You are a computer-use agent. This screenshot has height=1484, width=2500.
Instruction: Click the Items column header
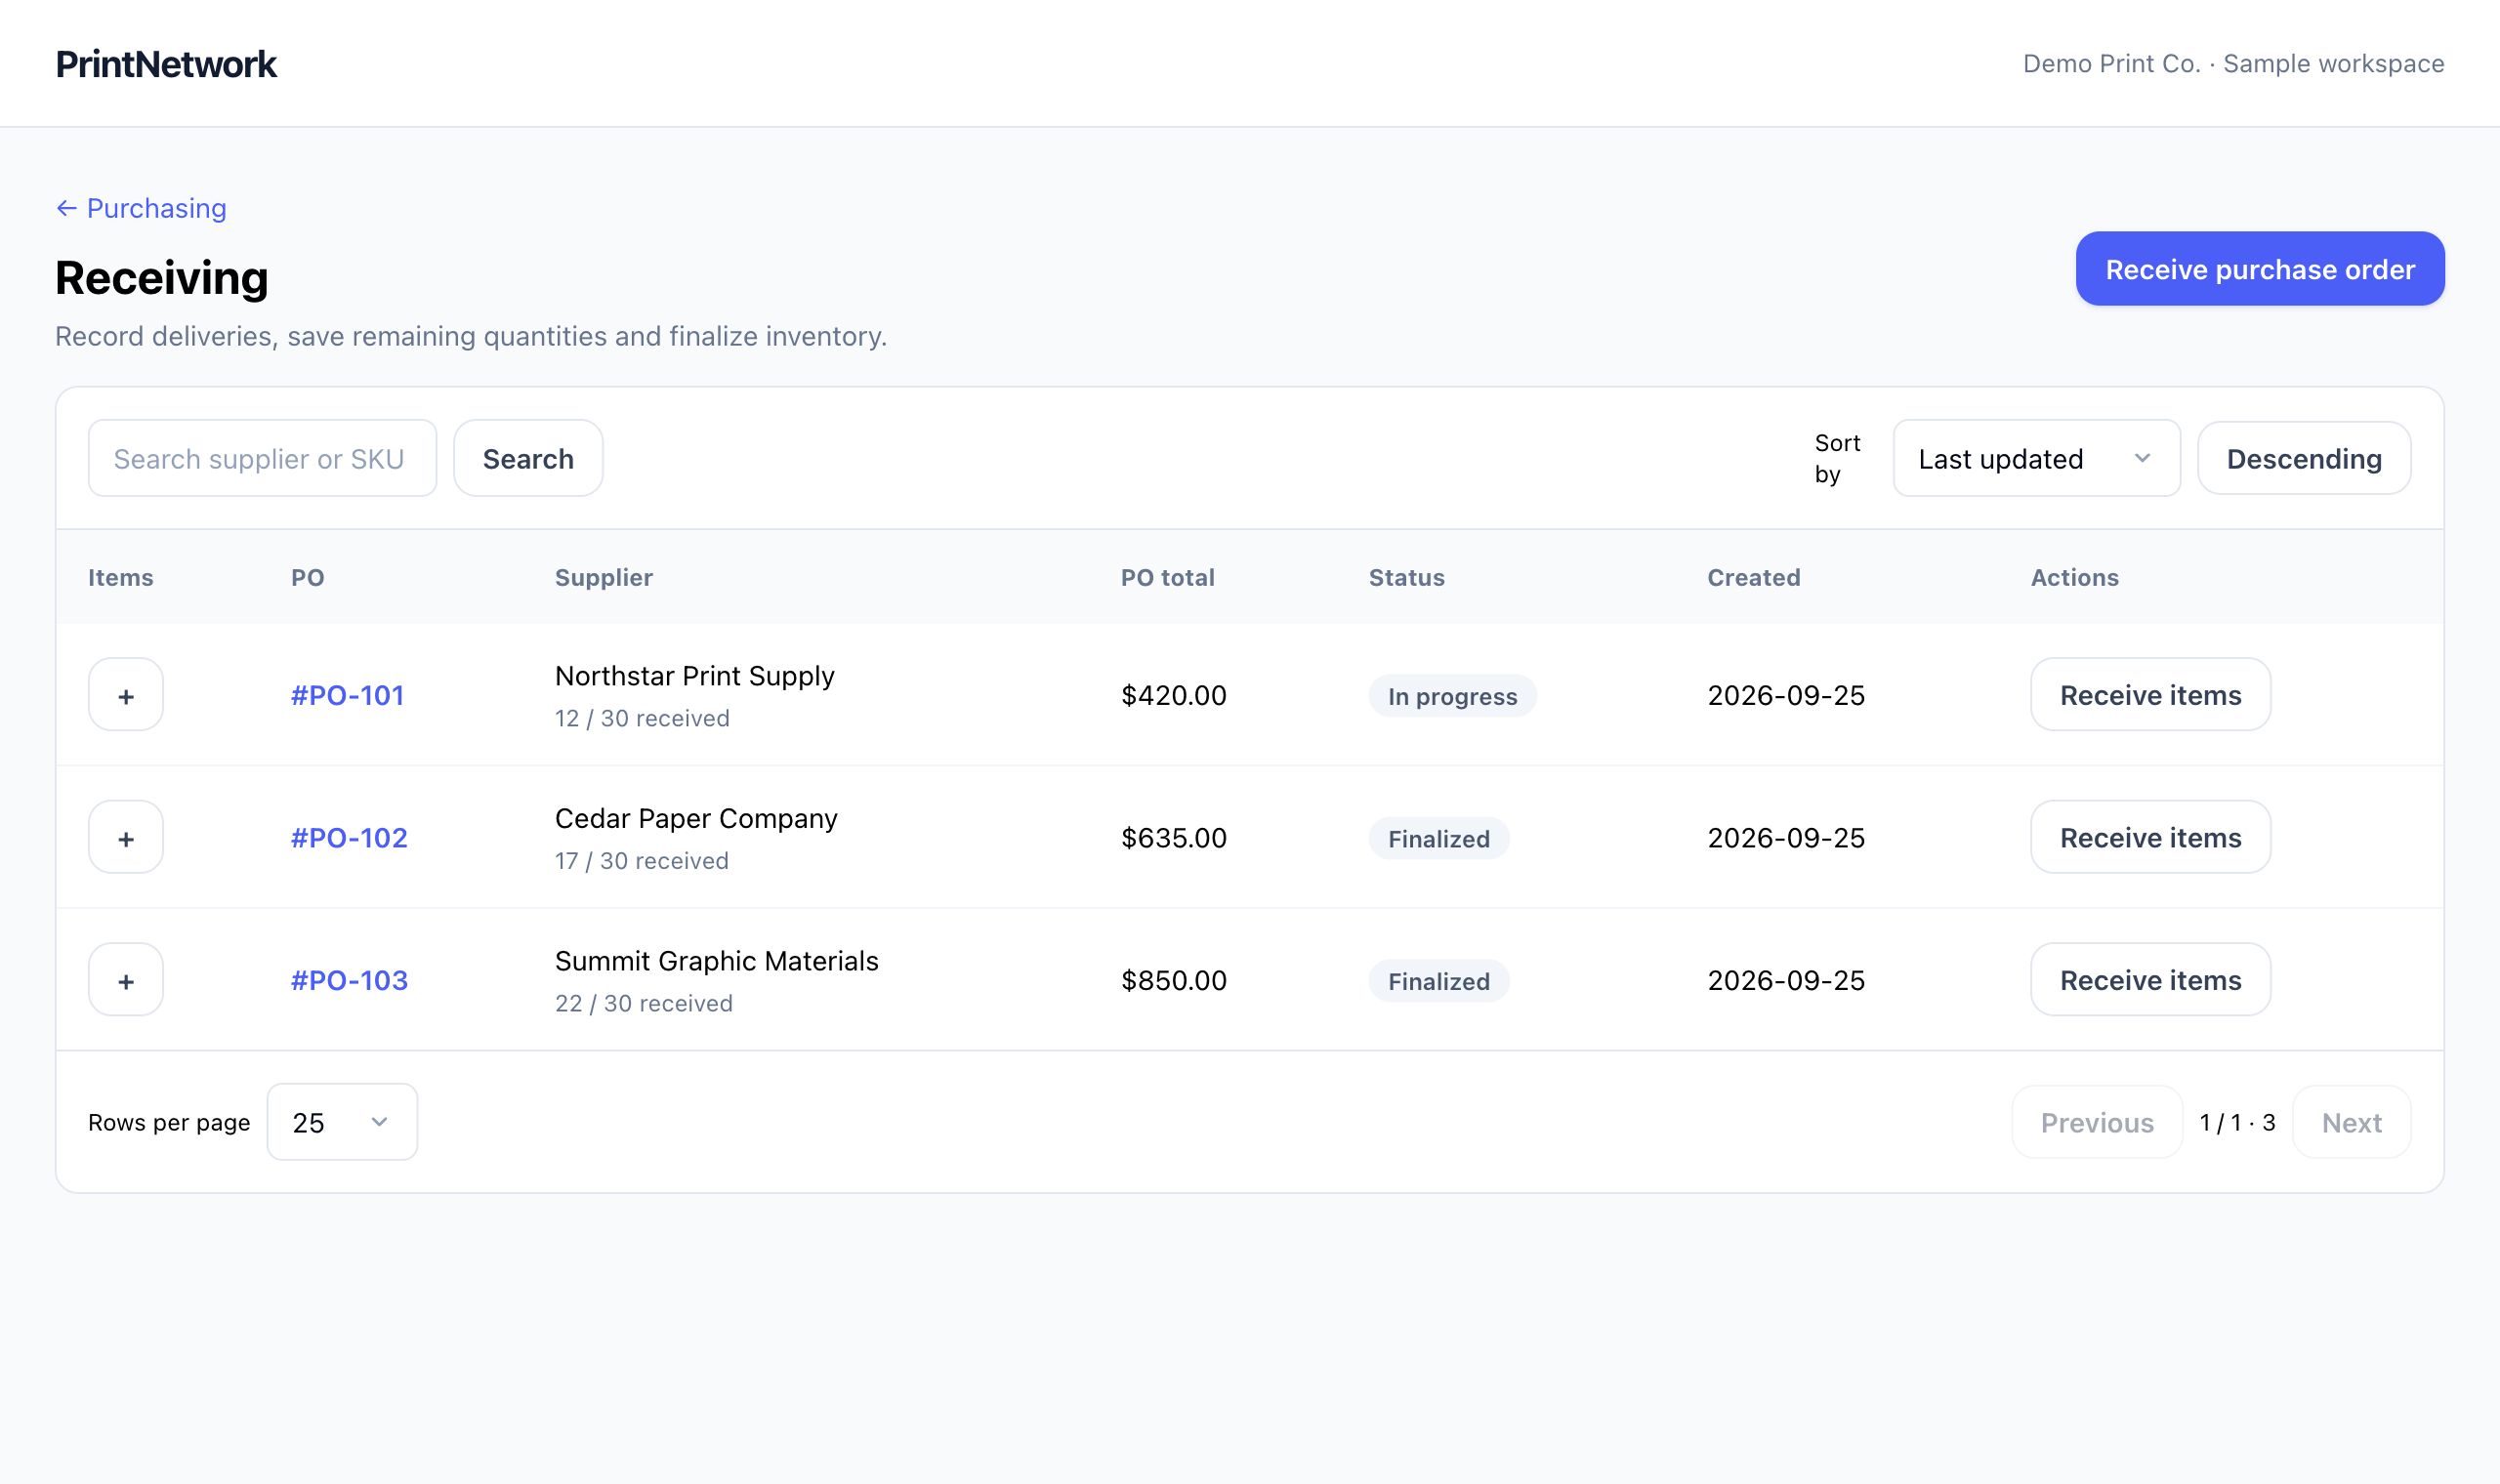tap(121, 578)
